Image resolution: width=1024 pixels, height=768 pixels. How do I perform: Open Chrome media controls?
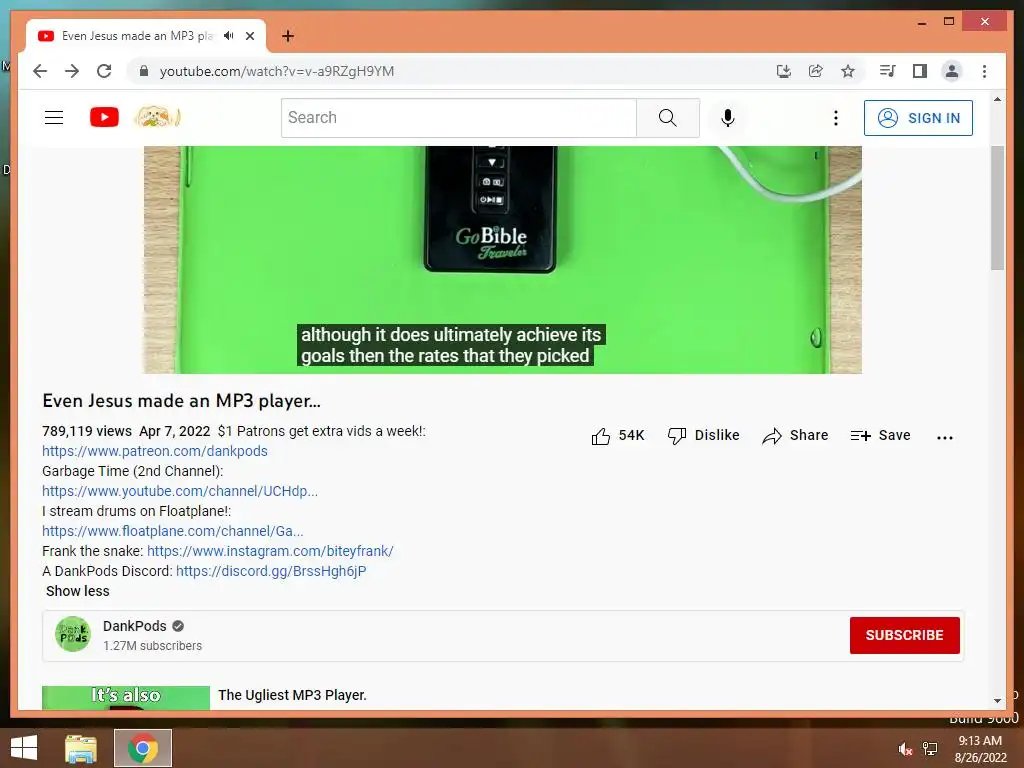coord(888,71)
